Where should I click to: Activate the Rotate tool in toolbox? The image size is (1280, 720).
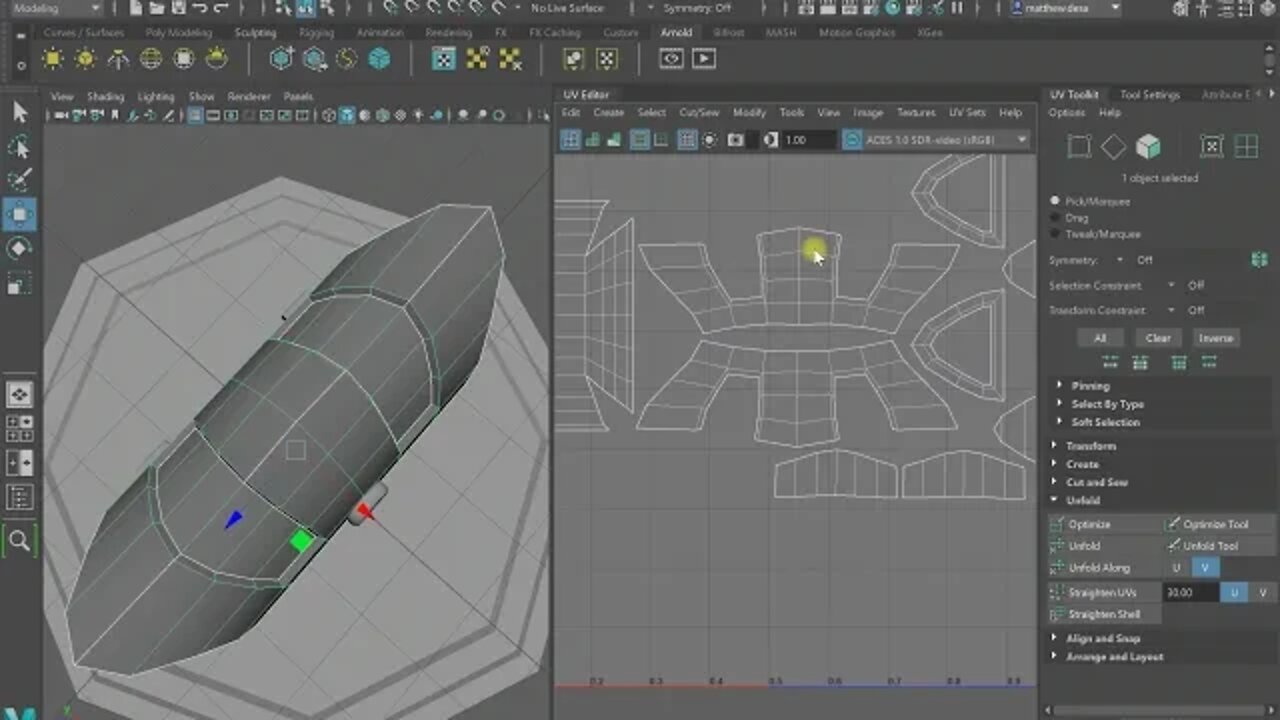(x=20, y=248)
